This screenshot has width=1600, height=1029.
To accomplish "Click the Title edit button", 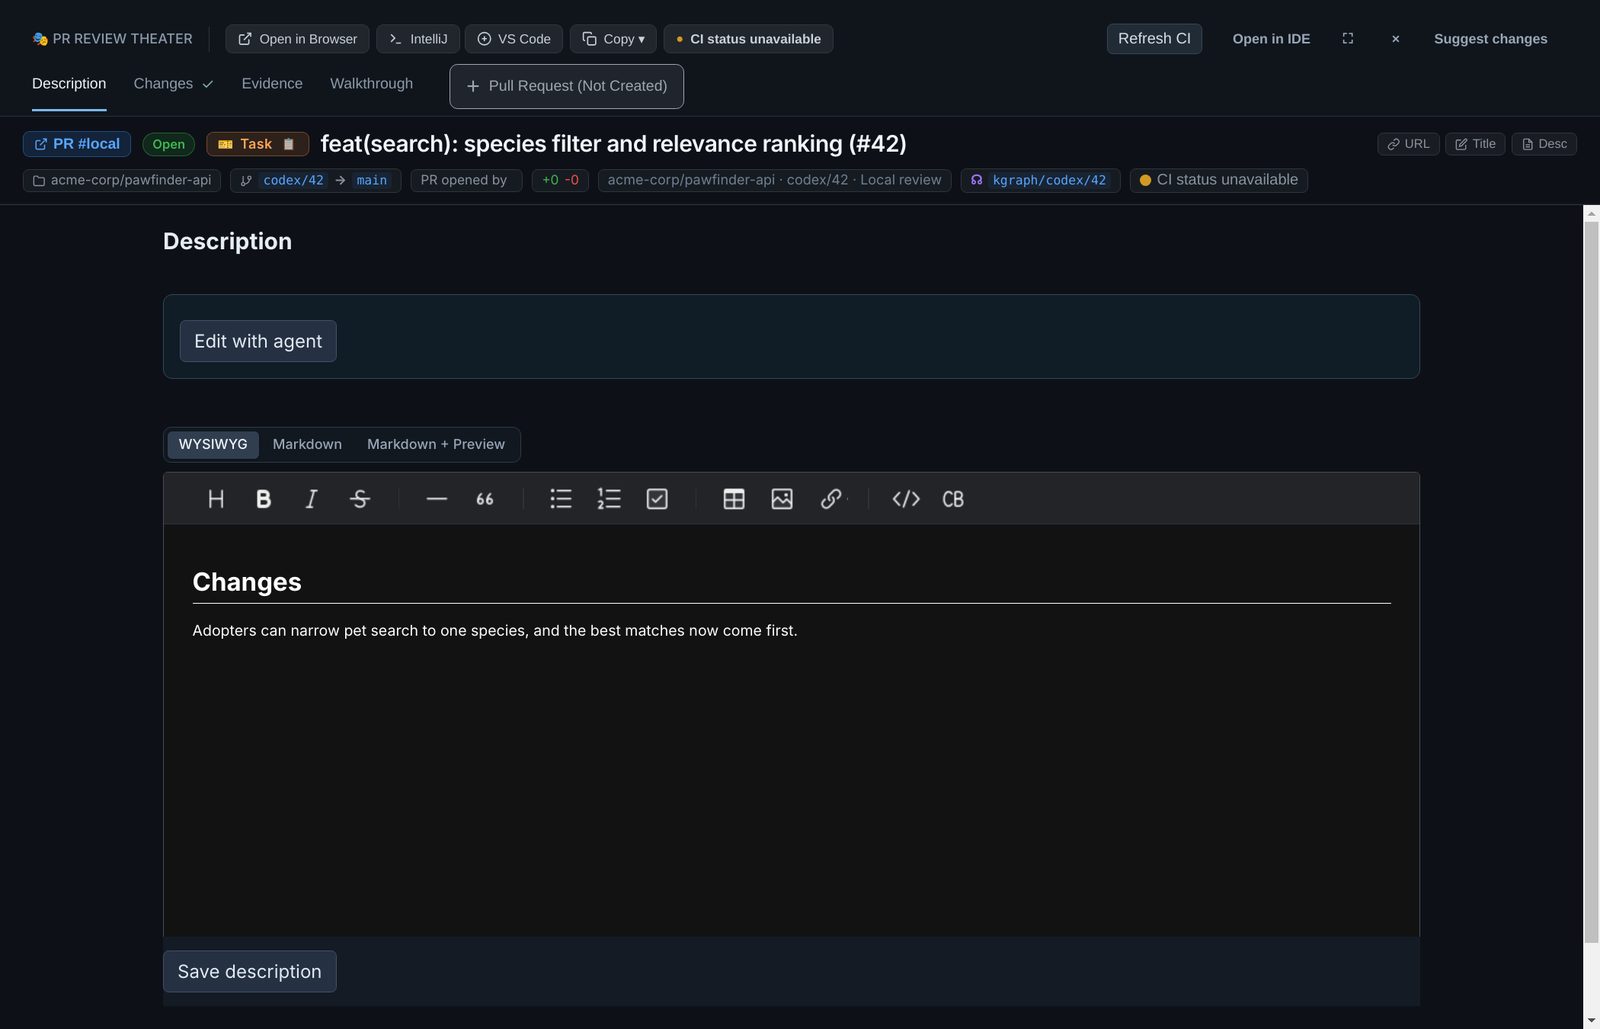I will pyautogui.click(x=1475, y=144).
